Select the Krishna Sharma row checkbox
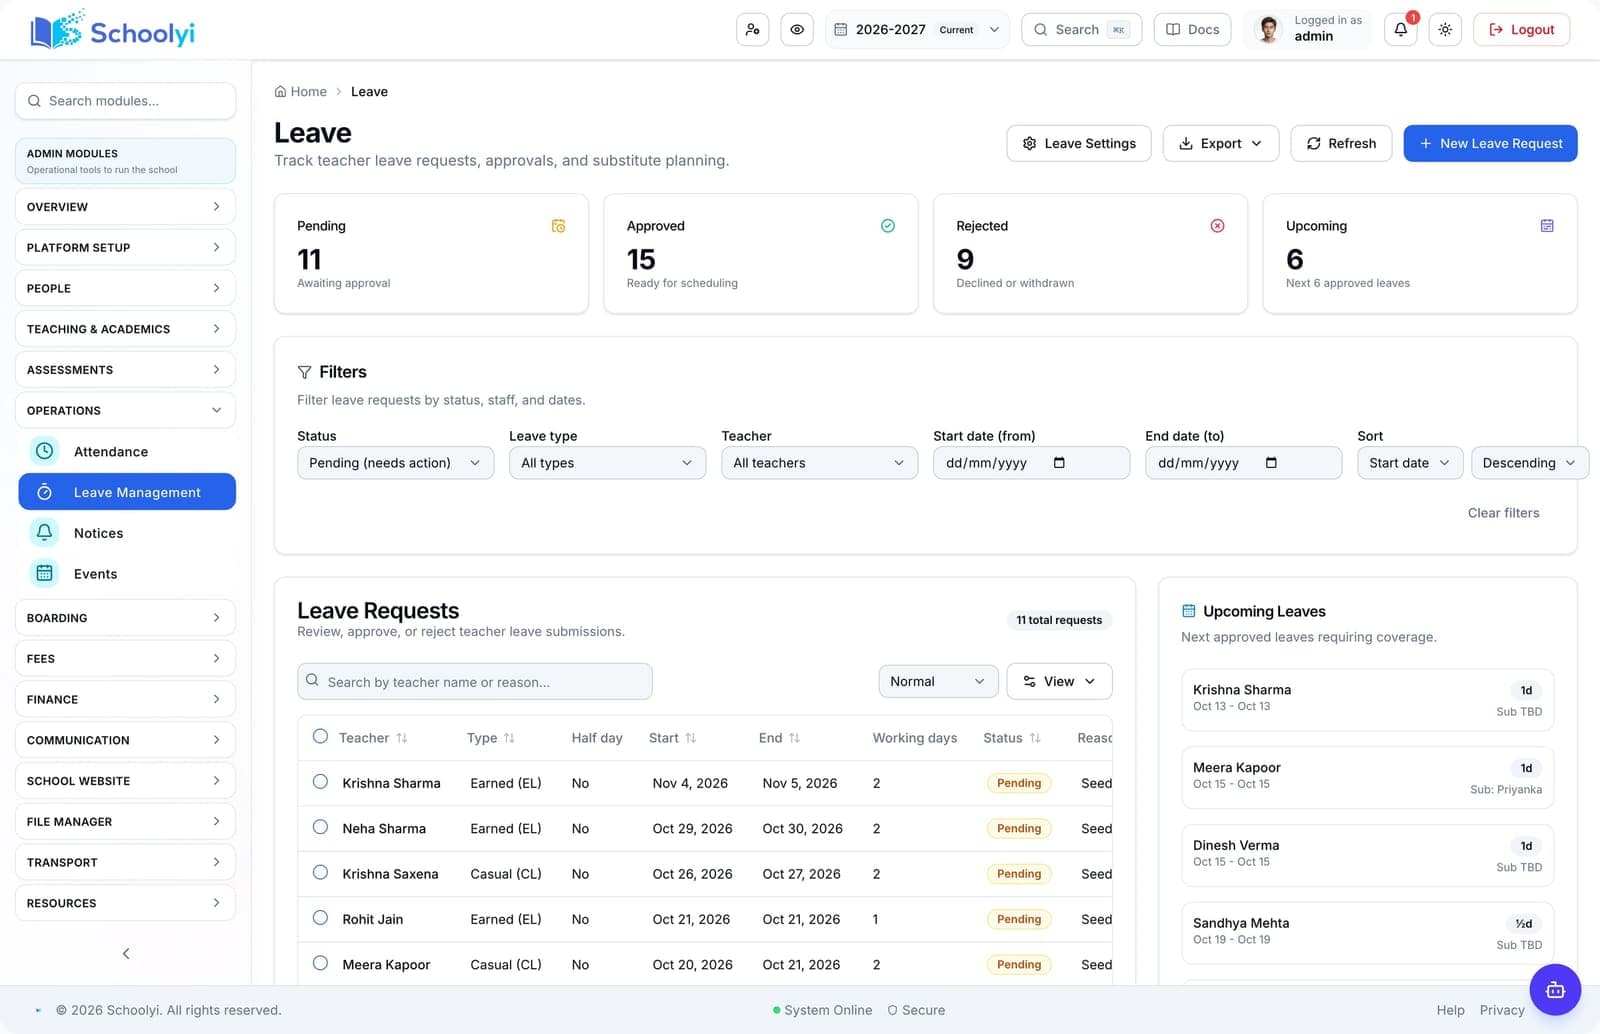Screen dimensions: 1600x1034 (x=320, y=782)
